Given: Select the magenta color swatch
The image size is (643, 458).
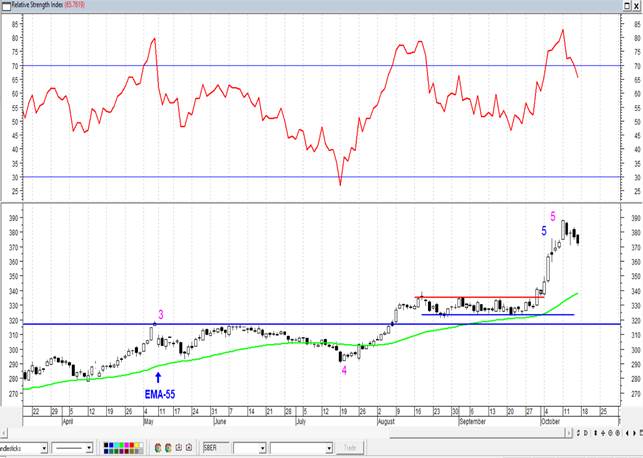Looking at the screenshot, I should coord(127,445).
